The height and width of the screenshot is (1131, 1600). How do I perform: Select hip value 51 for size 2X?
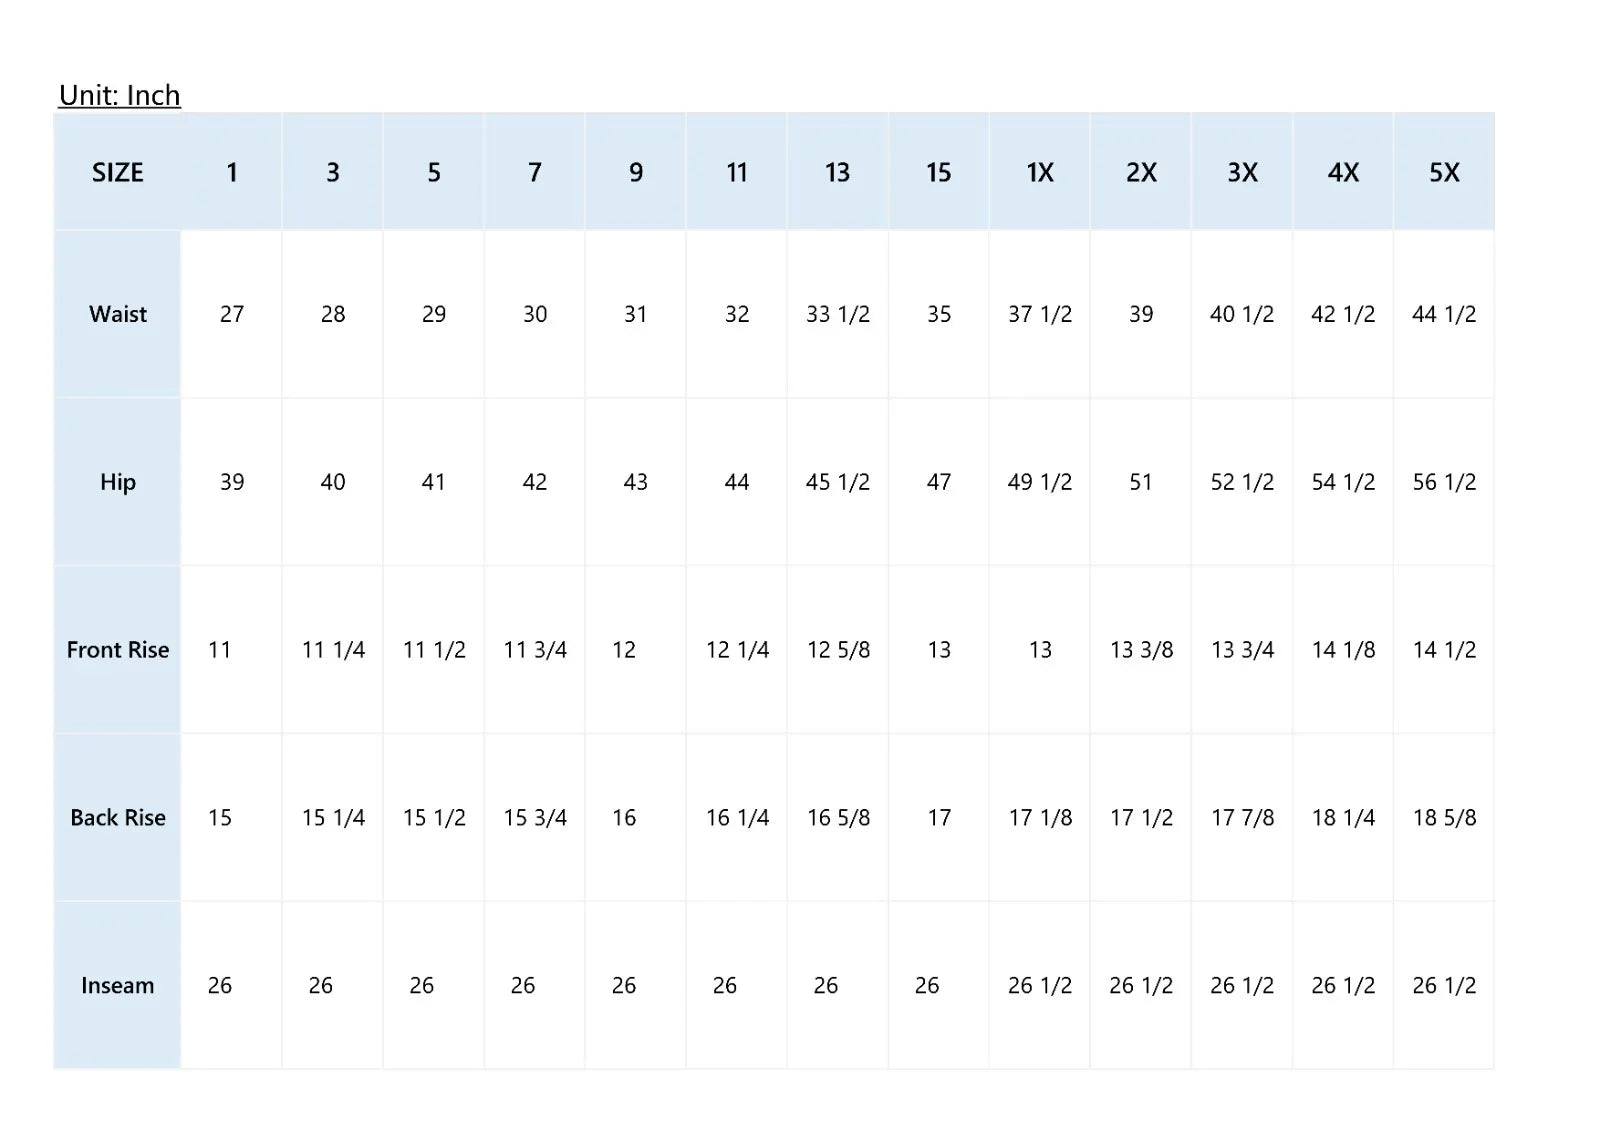click(x=1141, y=482)
